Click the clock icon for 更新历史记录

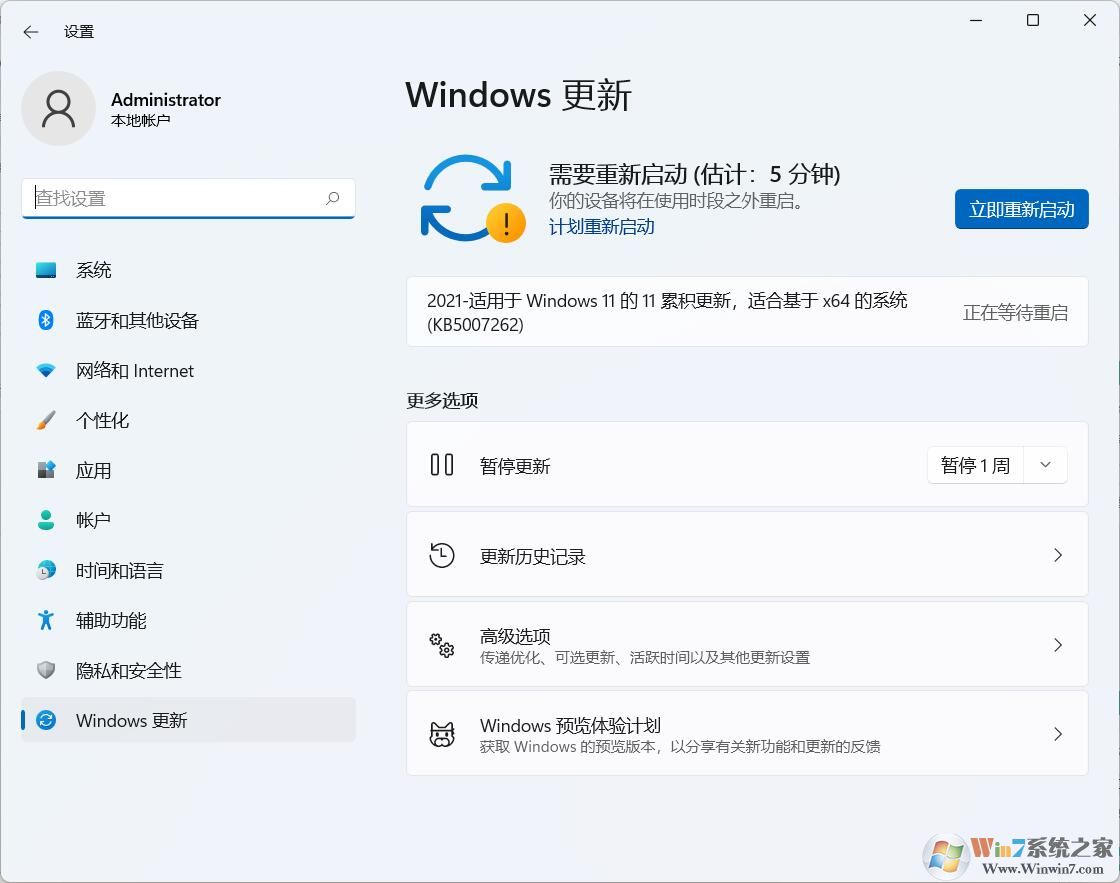click(x=441, y=555)
